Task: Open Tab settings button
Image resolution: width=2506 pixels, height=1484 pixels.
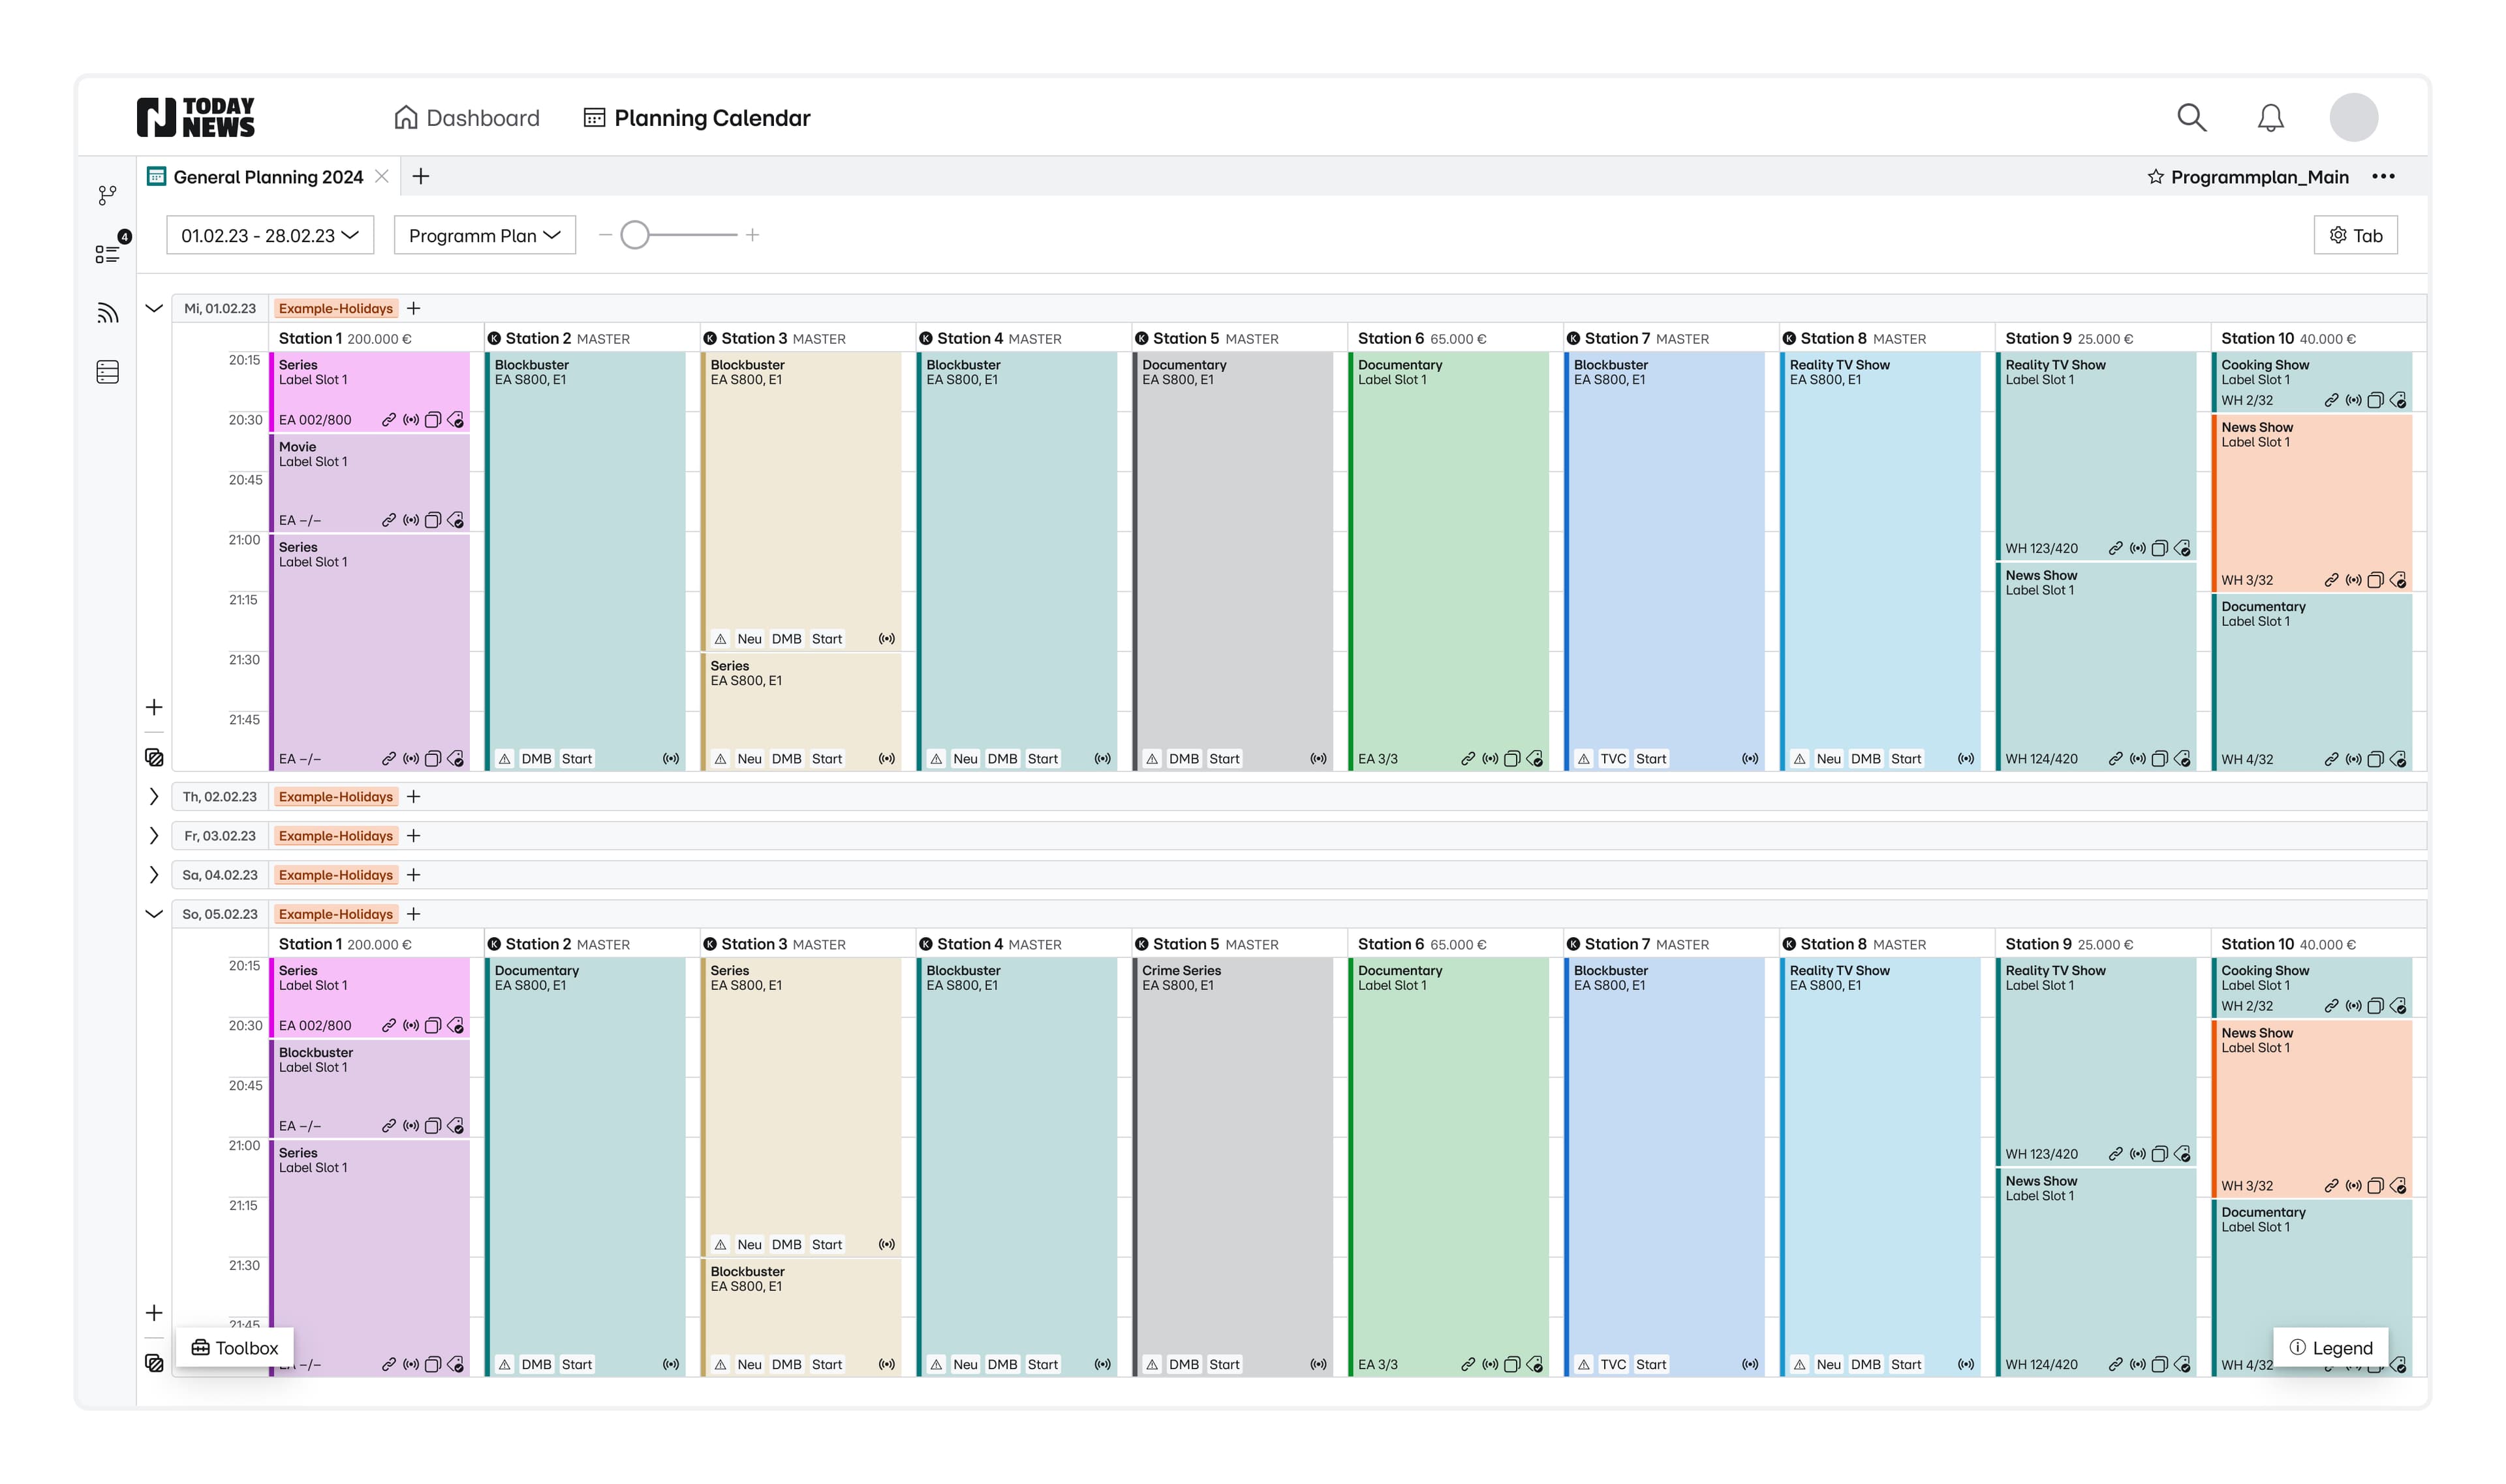Action: (2355, 235)
